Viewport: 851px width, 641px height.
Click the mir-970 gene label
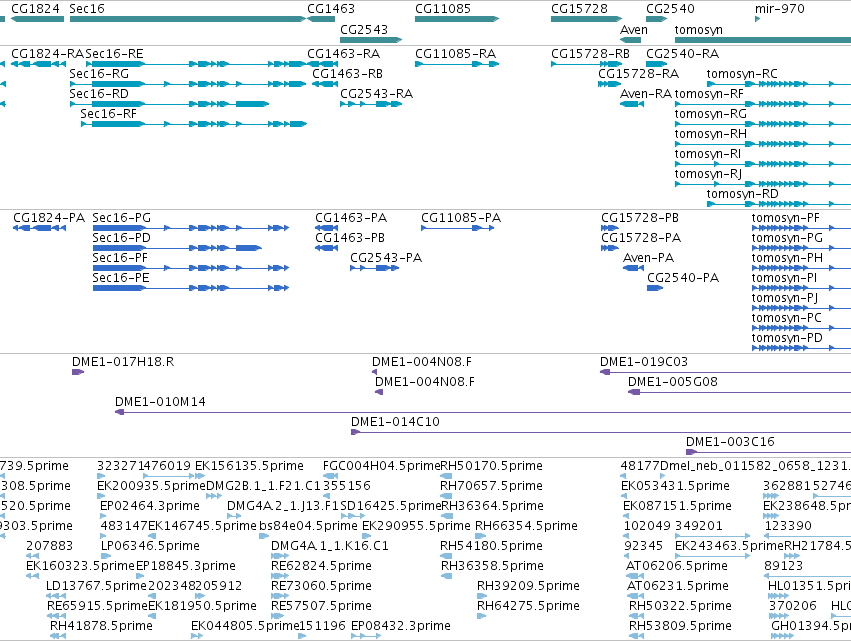[x=779, y=9]
